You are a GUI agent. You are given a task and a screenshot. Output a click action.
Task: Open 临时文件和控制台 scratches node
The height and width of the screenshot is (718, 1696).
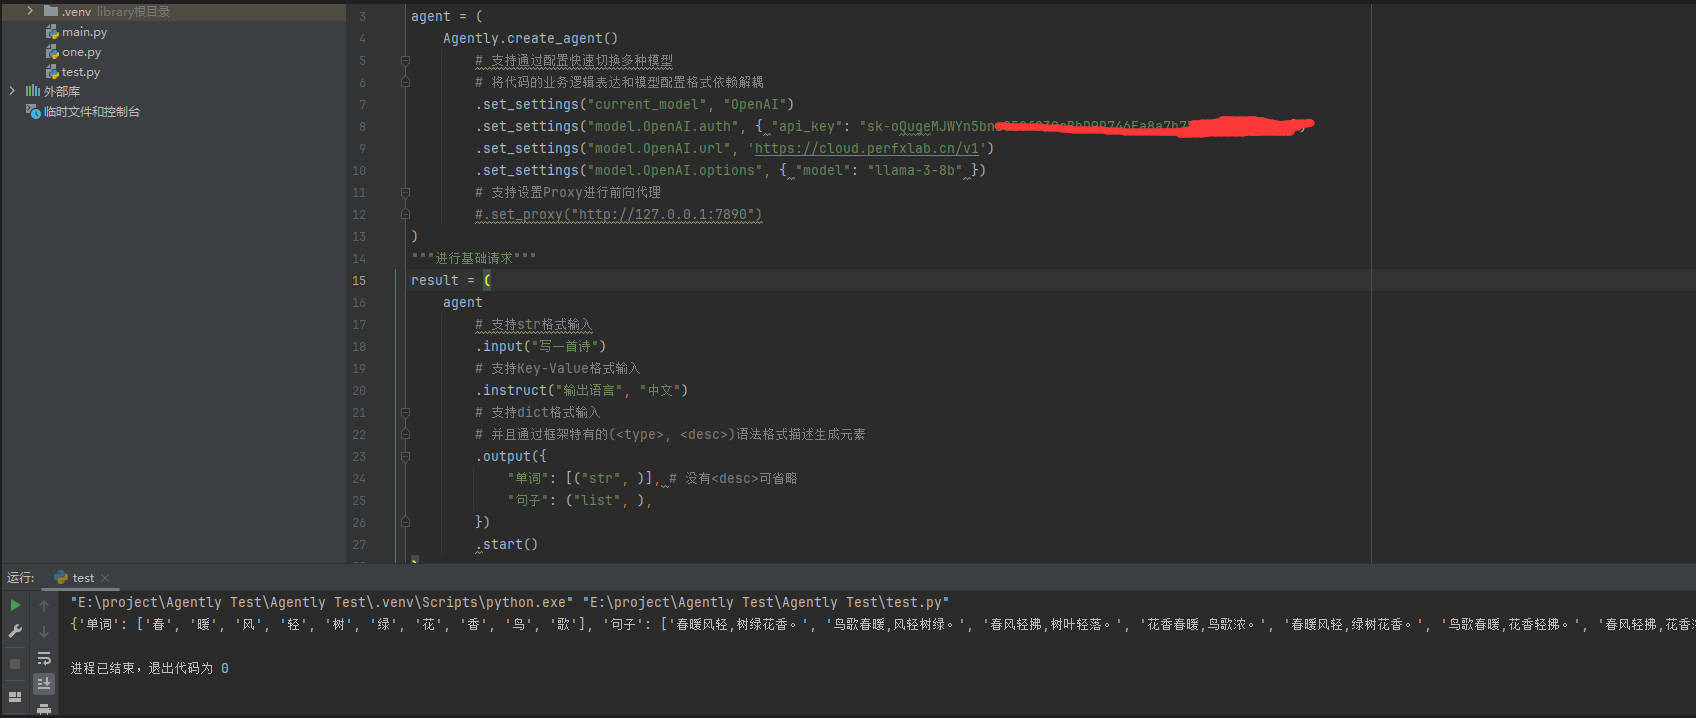[91, 112]
